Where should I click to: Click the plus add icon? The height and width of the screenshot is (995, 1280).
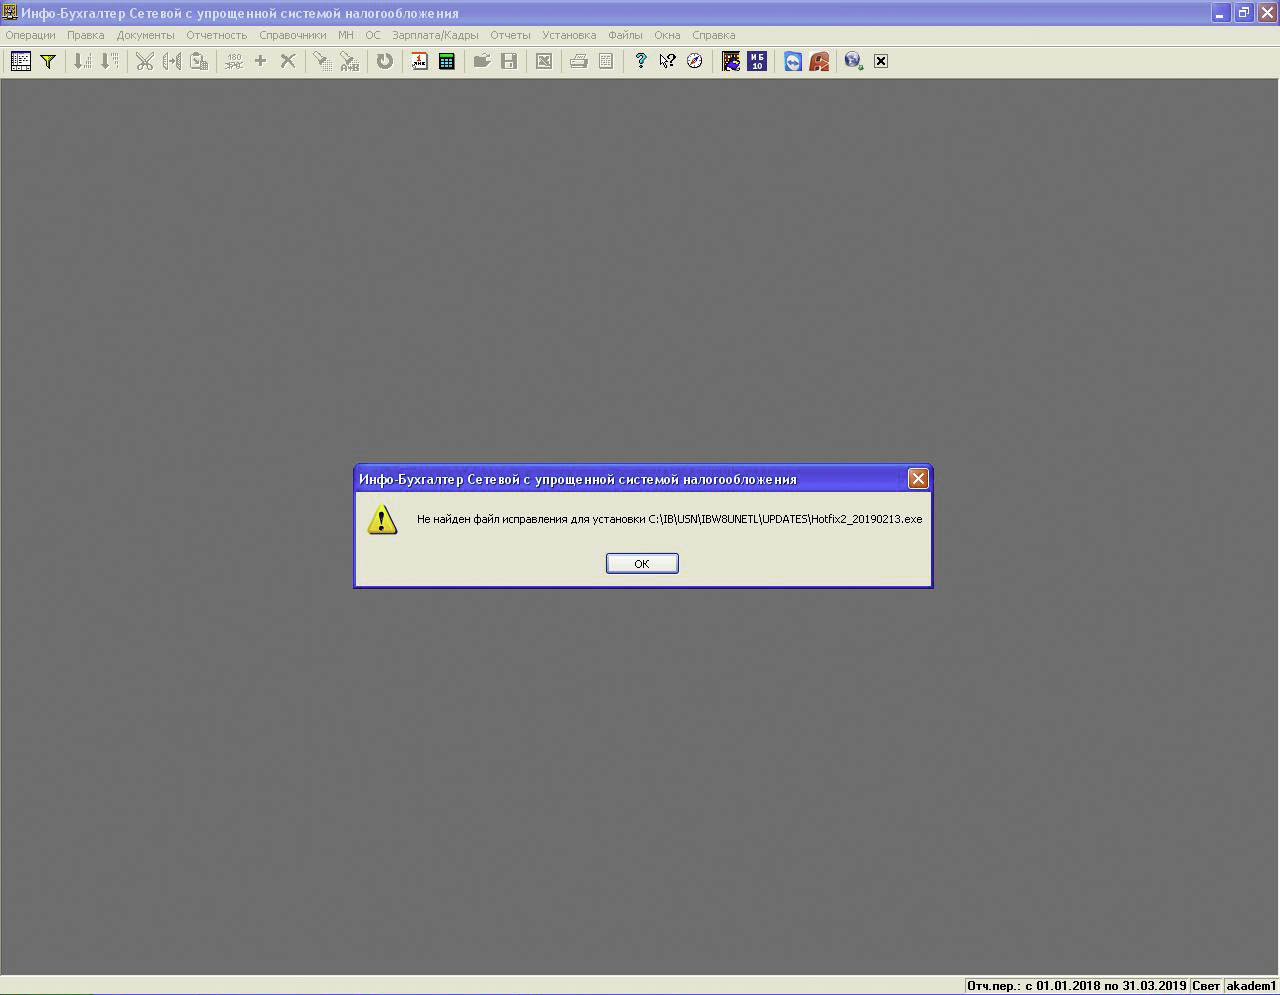261,61
